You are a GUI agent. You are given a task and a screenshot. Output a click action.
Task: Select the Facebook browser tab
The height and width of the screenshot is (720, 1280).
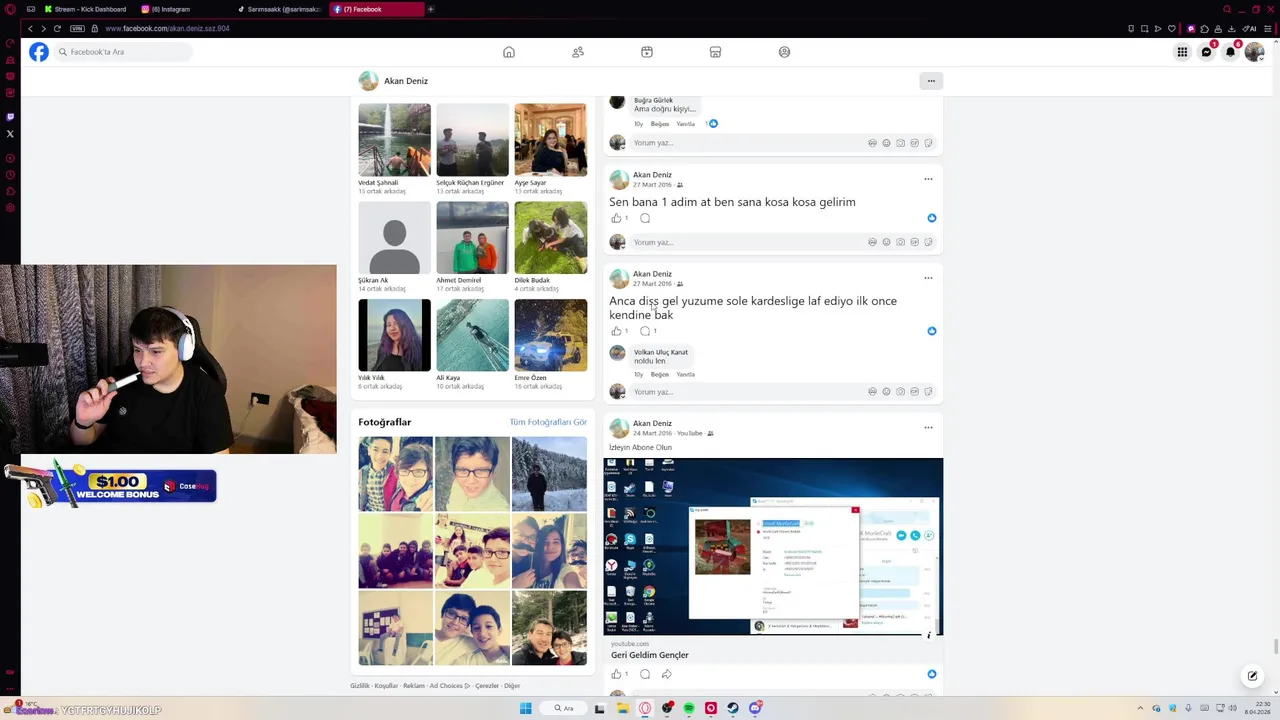point(375,9)
